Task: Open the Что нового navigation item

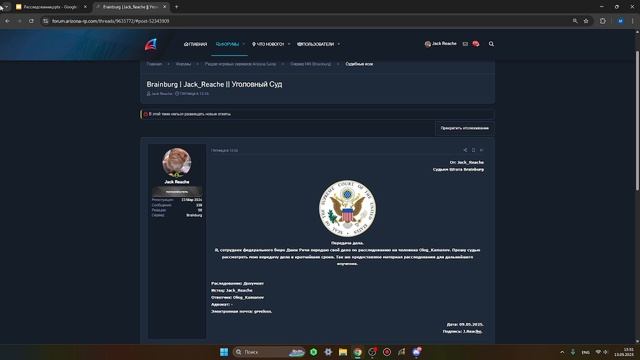Action: 268,44
